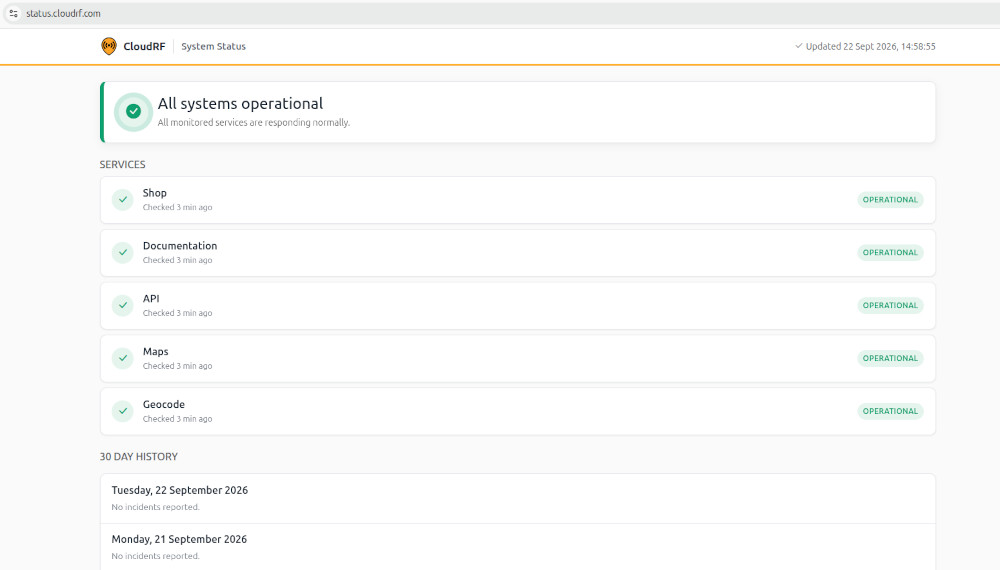Click the SERVICES section heading
Screen dimensions: 1000x570
point(122,164)
